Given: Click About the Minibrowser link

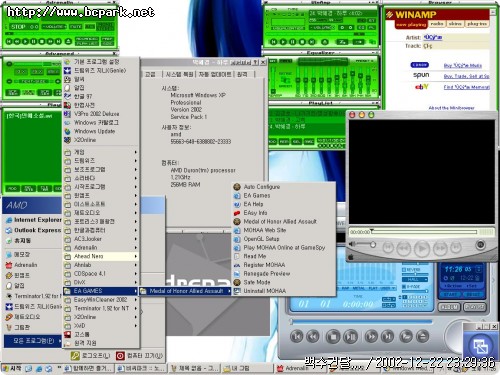Looking at the screenshot, I should (451, 108).
